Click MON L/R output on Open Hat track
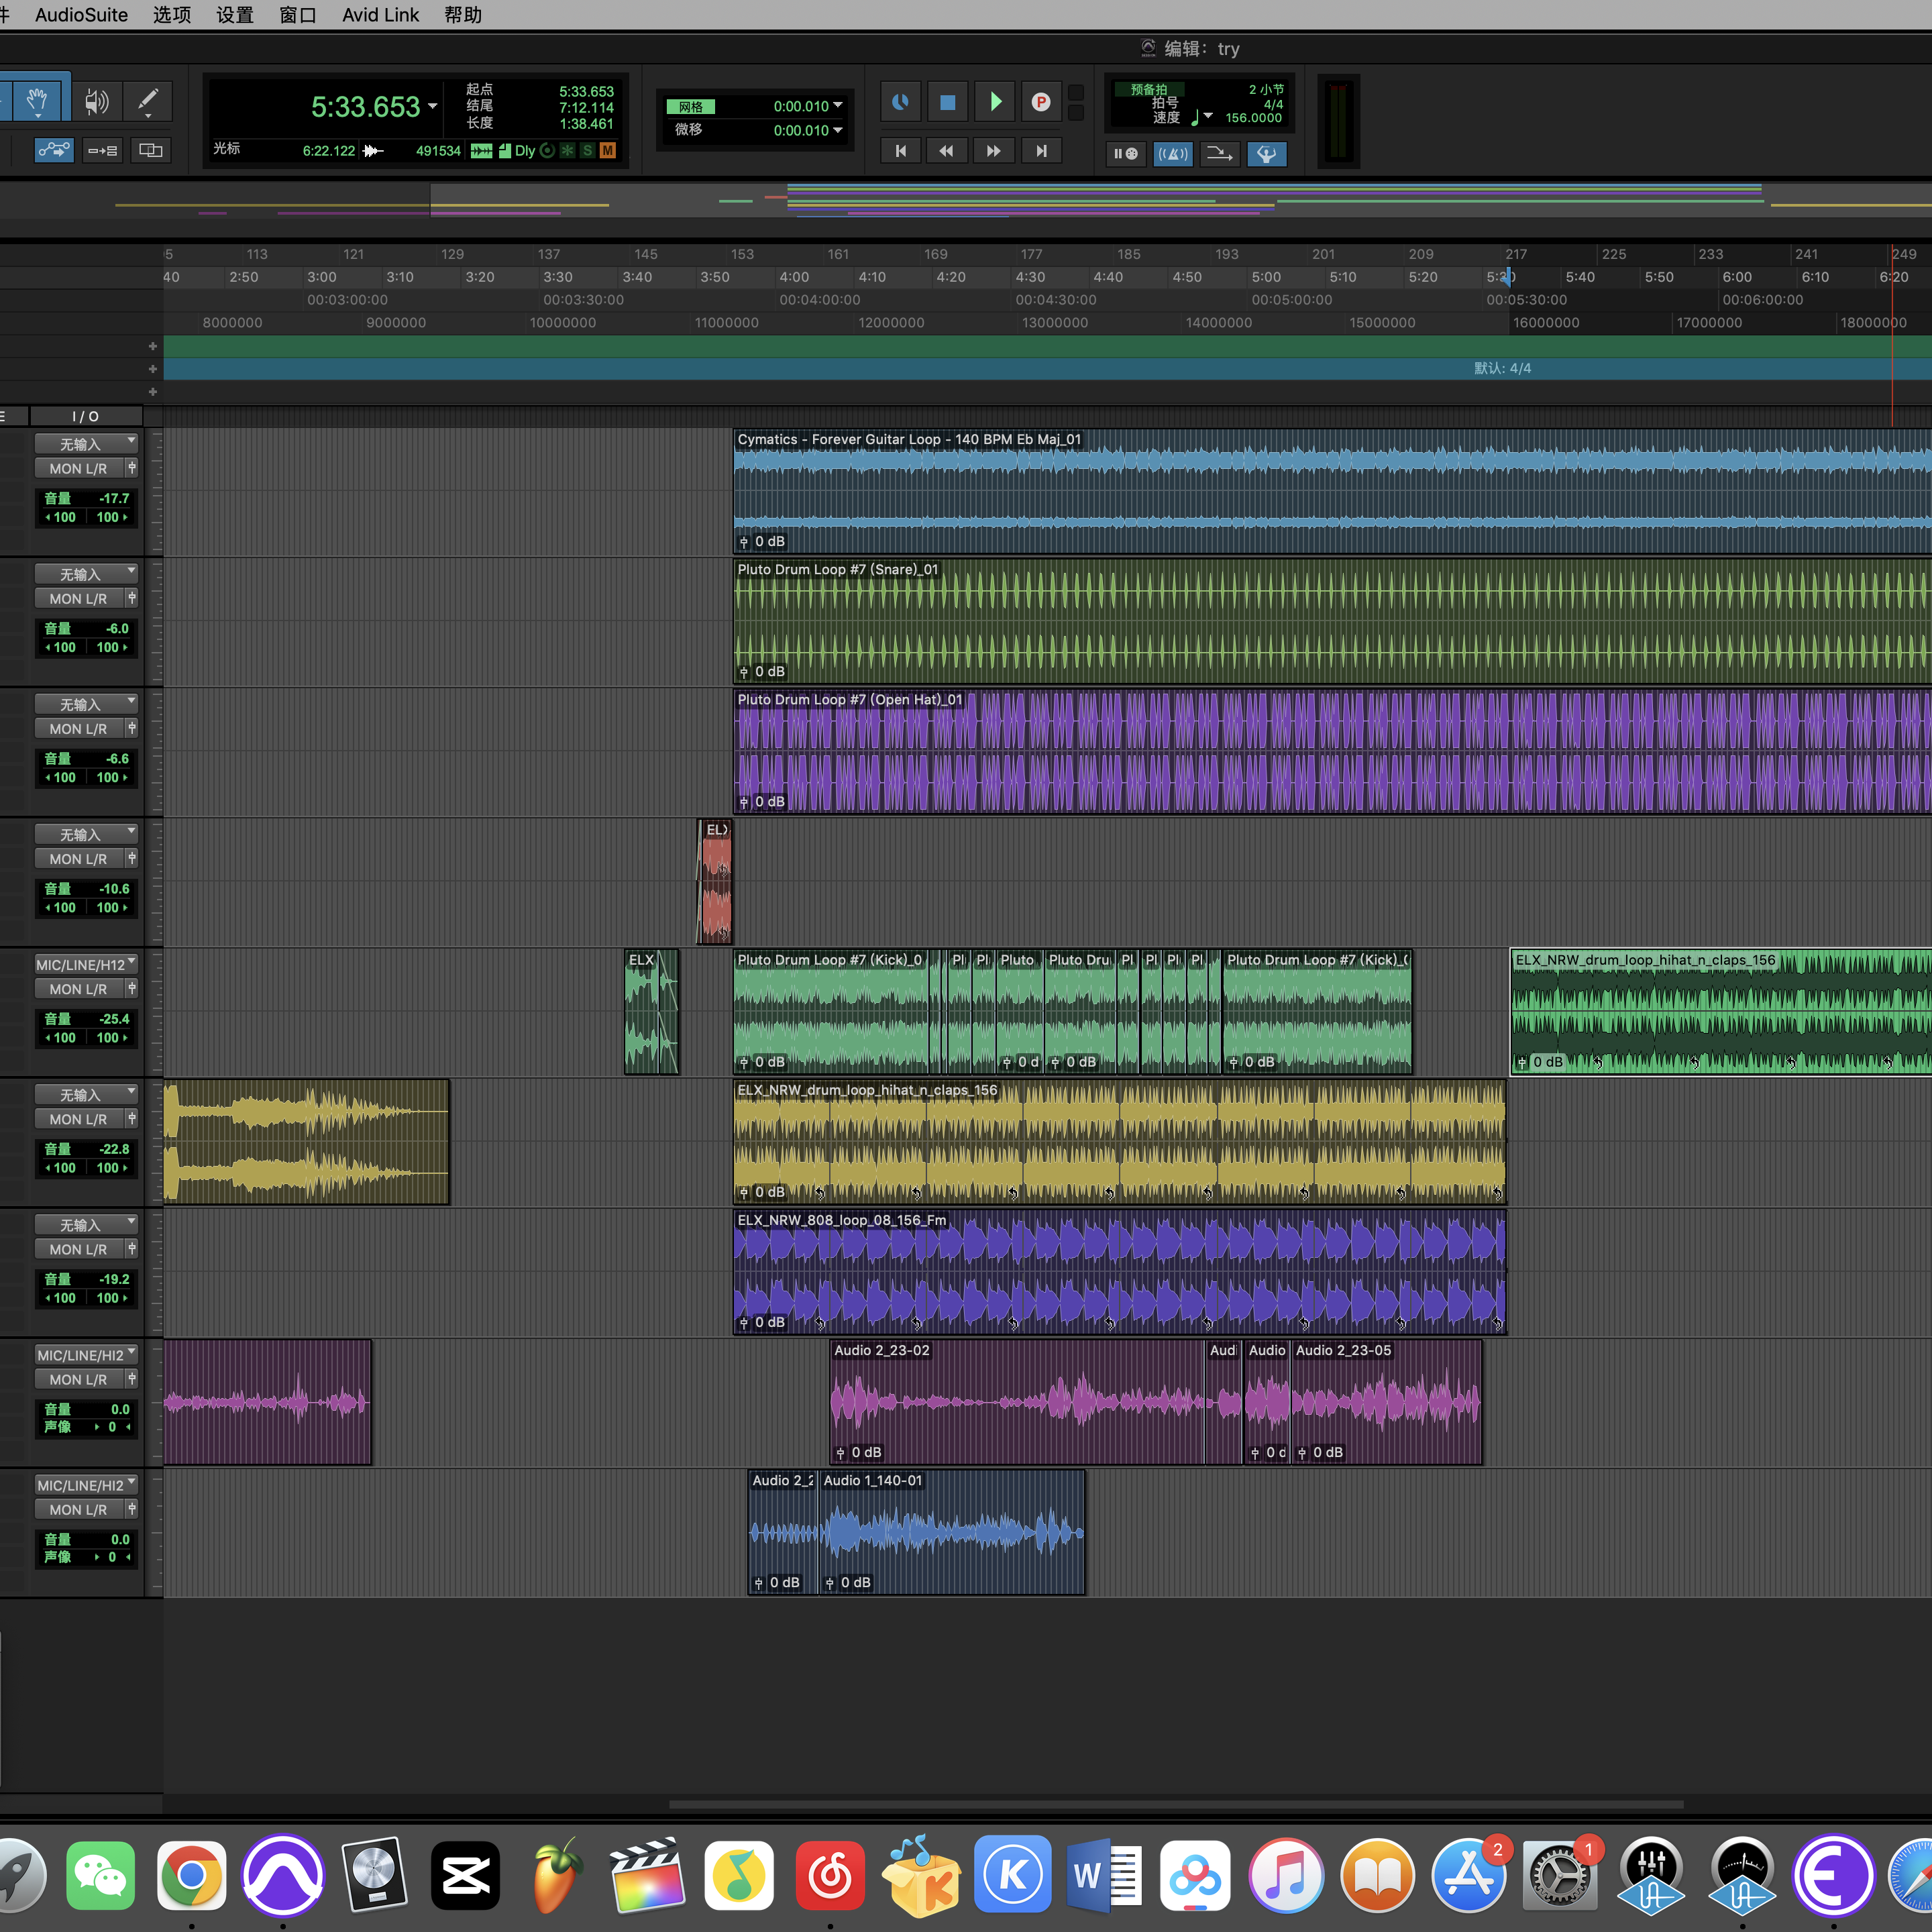The height and width of the screenshot is (1932, 1932). (x=78, y=728)
